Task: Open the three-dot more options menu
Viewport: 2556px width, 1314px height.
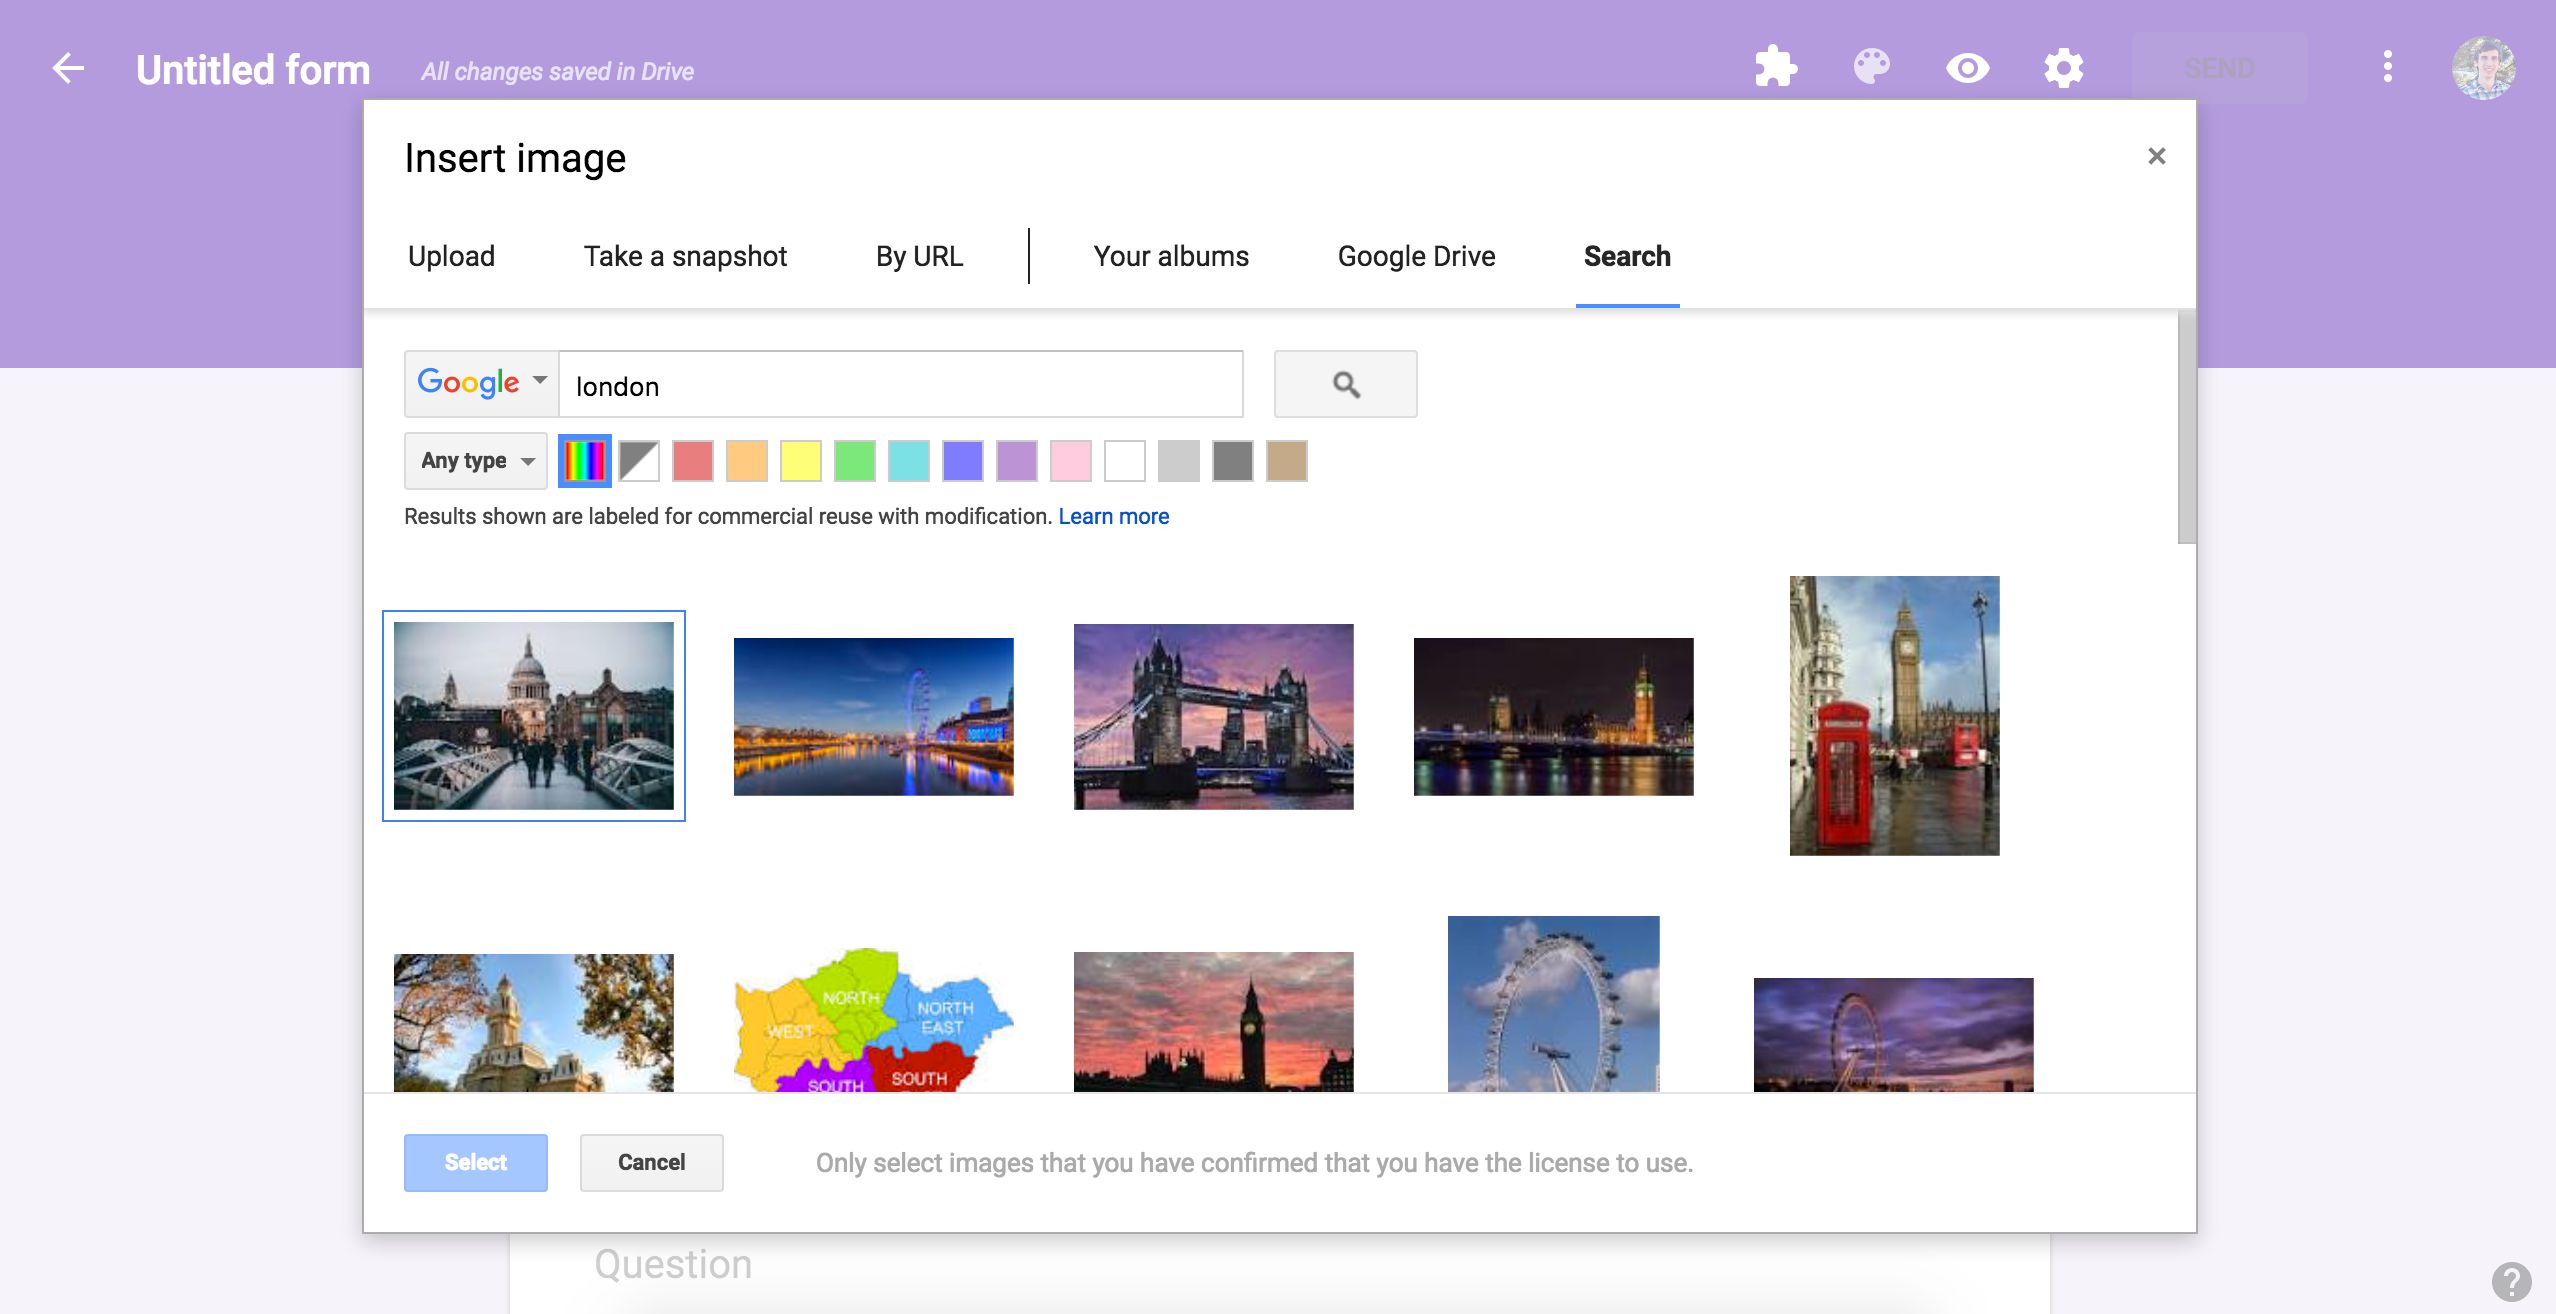Action: pyautogui.click(x=2387, y=68)
